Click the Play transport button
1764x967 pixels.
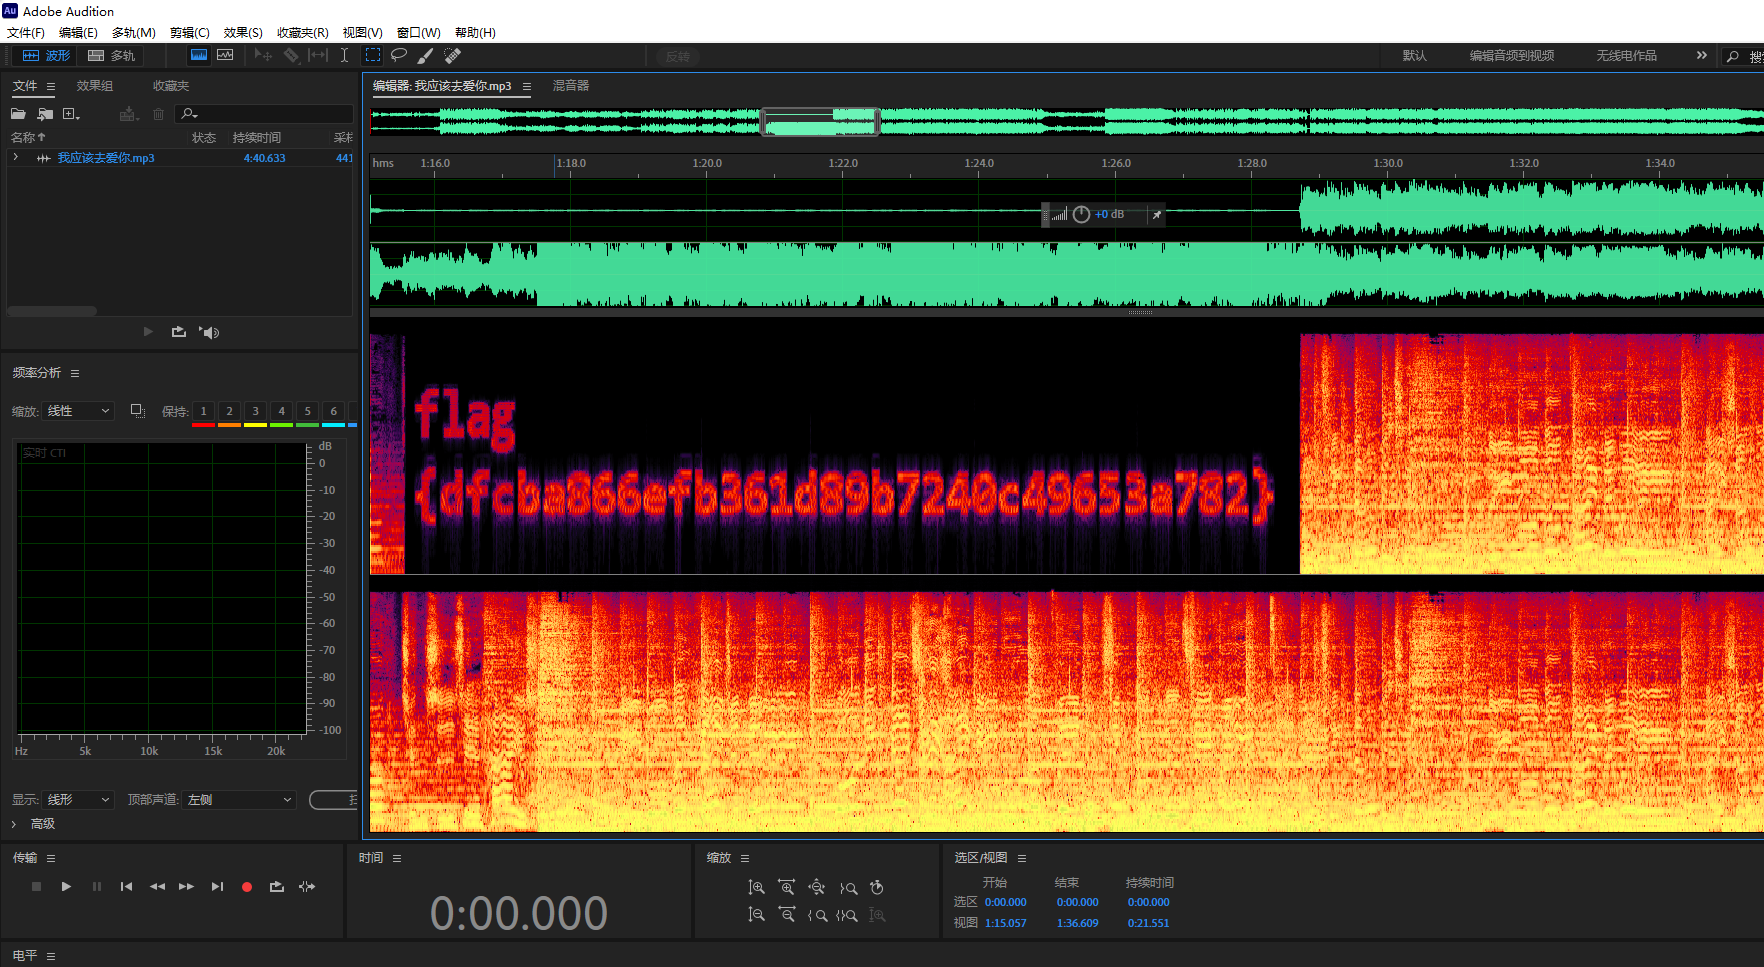tap(66, 887)
